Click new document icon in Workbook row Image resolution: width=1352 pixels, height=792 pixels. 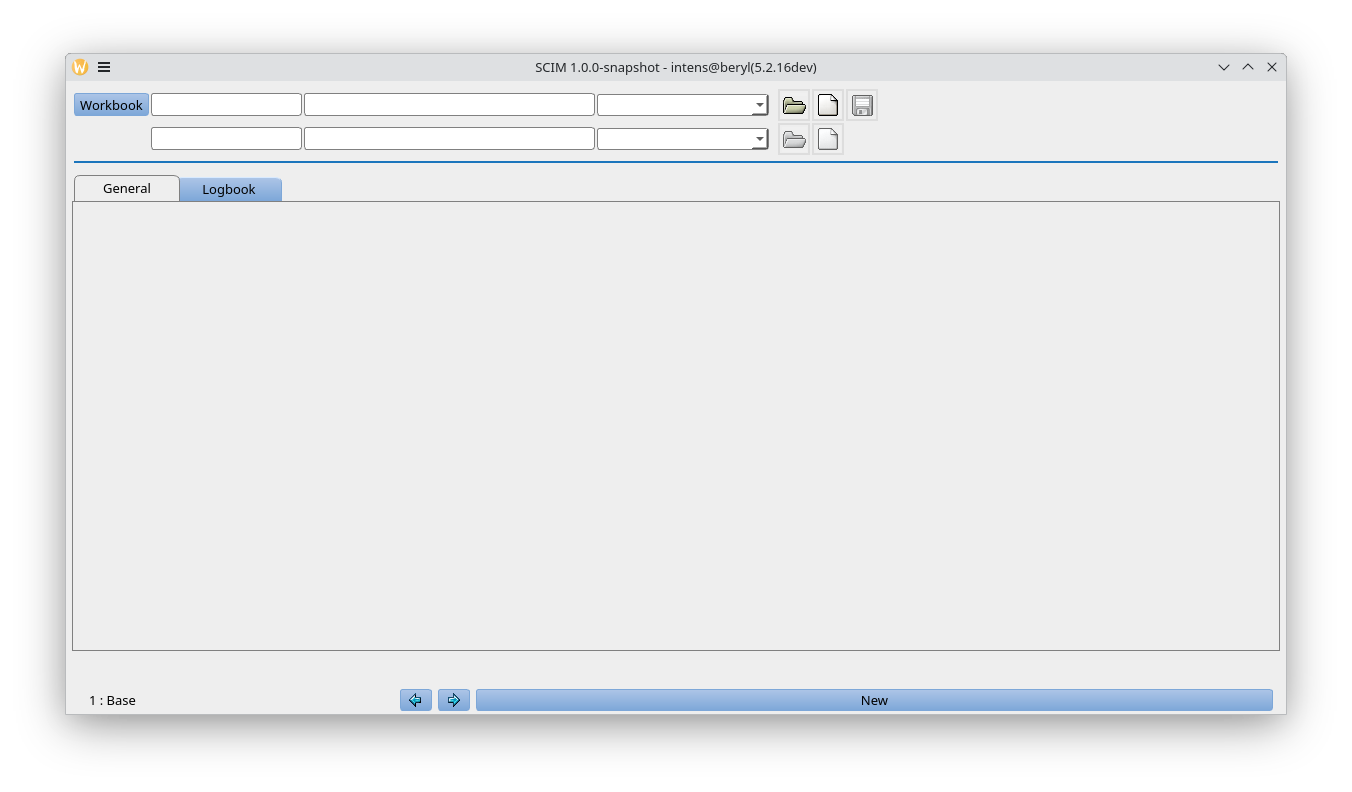828,105
